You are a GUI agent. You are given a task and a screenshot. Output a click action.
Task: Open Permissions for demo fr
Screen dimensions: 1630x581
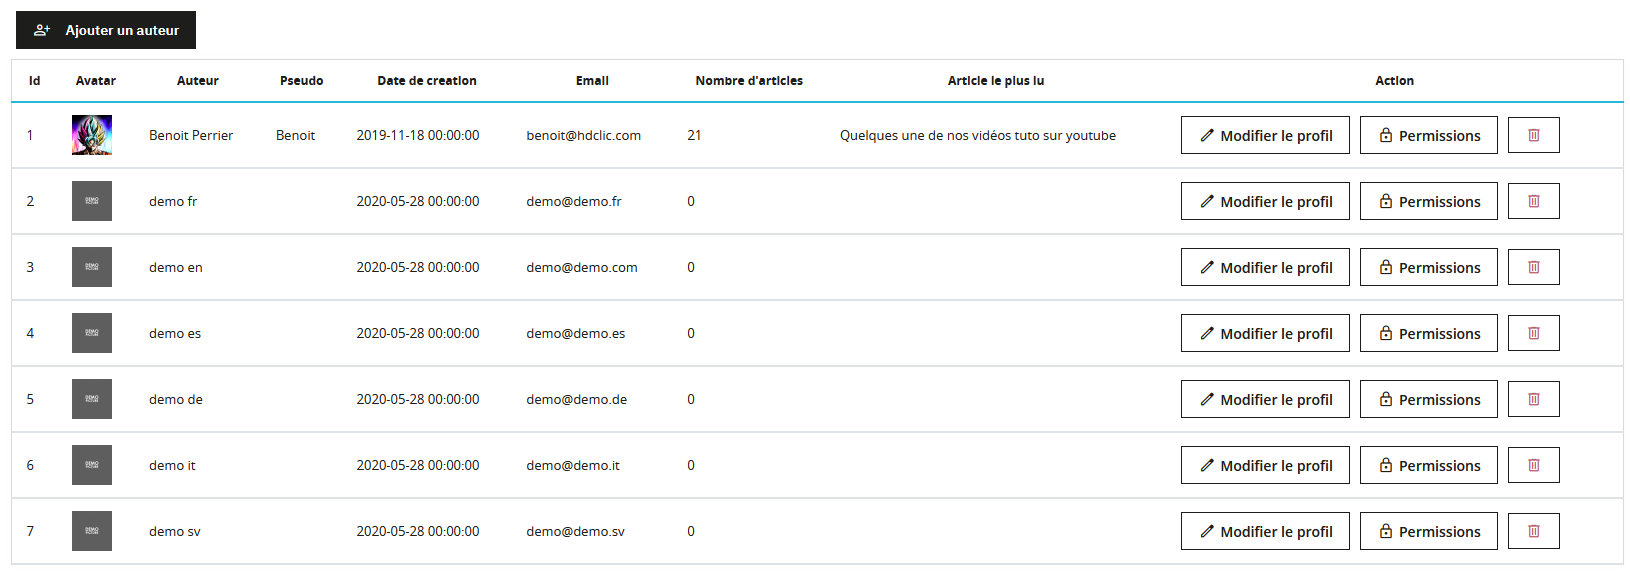point(1429,201)
